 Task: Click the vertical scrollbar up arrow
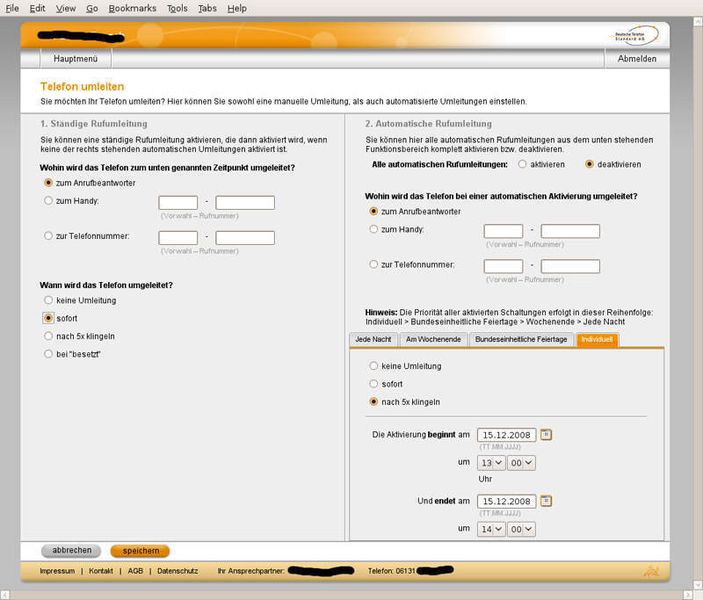pyautogui.click(x=698, y=21)
